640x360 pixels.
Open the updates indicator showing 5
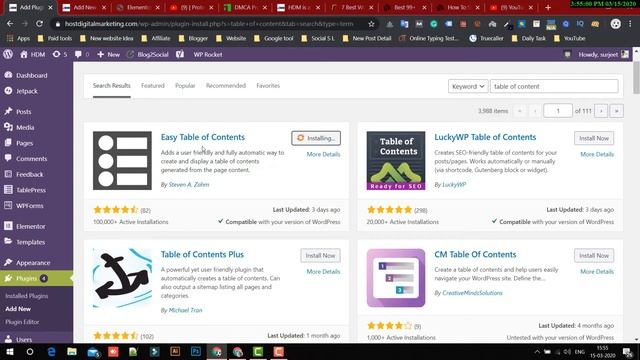click(x=60, y=54)
